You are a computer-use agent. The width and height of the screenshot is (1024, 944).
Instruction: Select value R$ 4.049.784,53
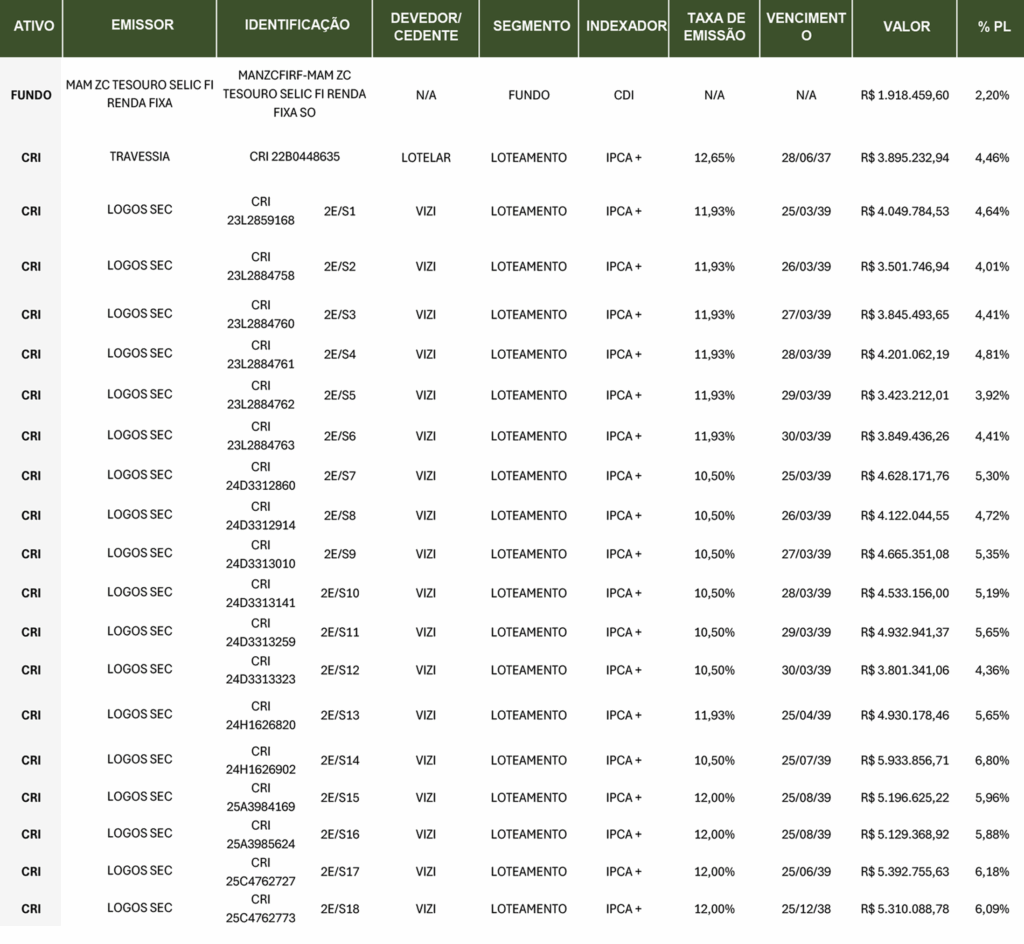[x=904, y=212]
